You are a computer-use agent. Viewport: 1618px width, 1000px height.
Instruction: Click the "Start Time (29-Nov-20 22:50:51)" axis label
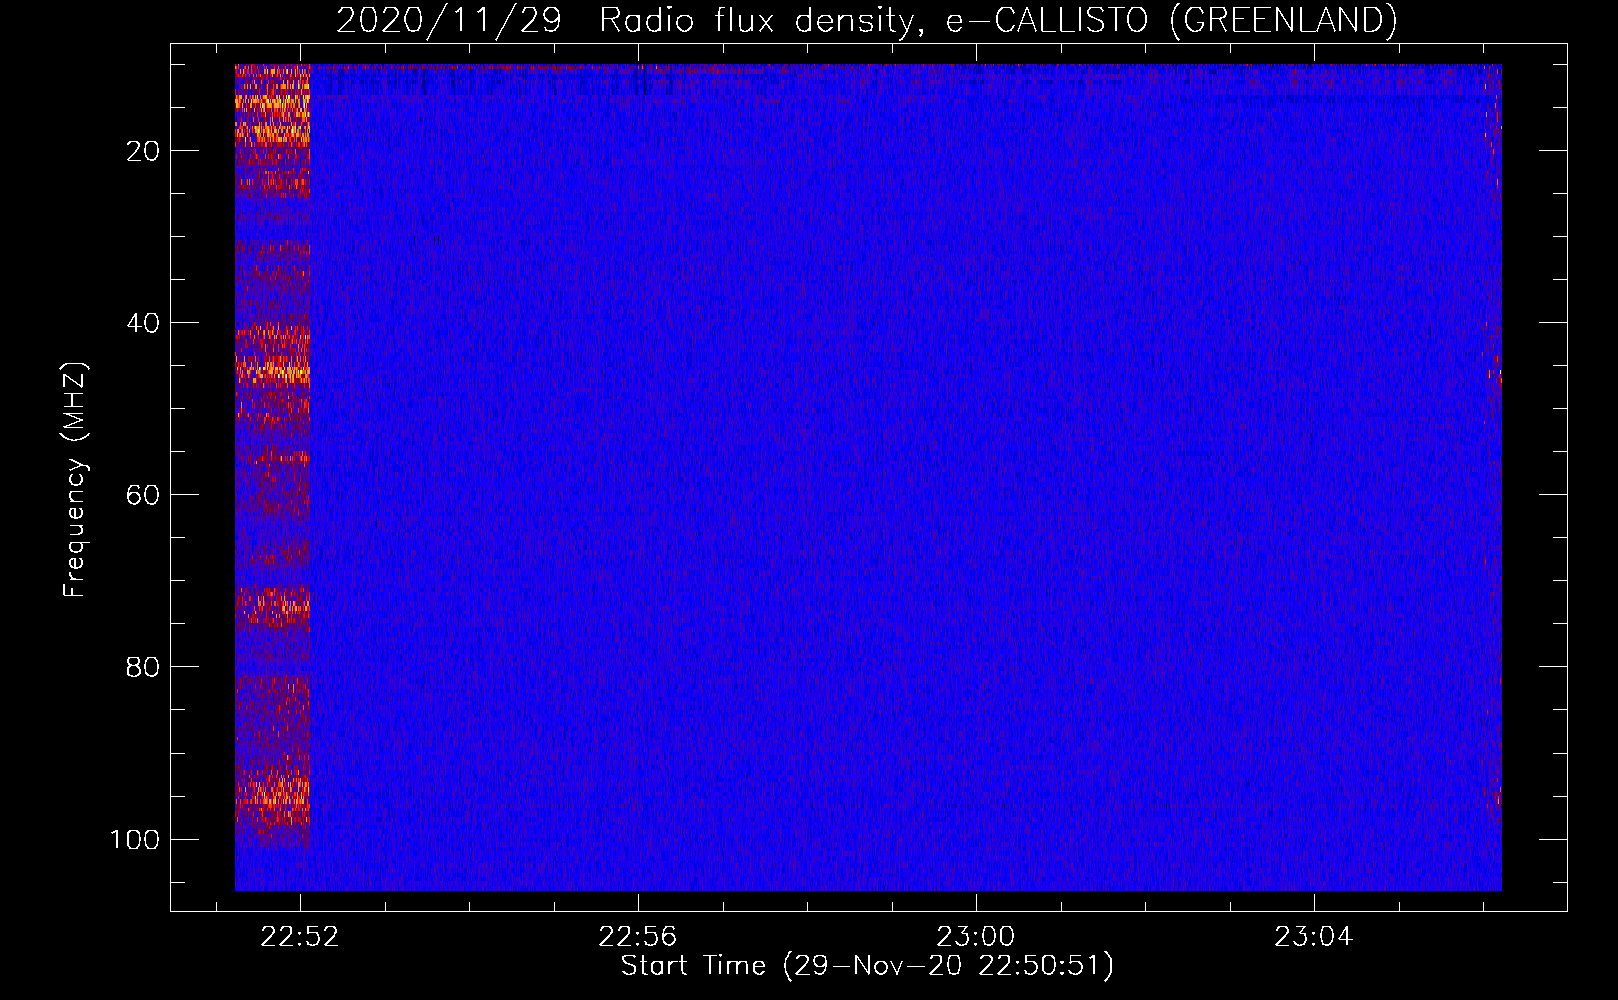867,966
